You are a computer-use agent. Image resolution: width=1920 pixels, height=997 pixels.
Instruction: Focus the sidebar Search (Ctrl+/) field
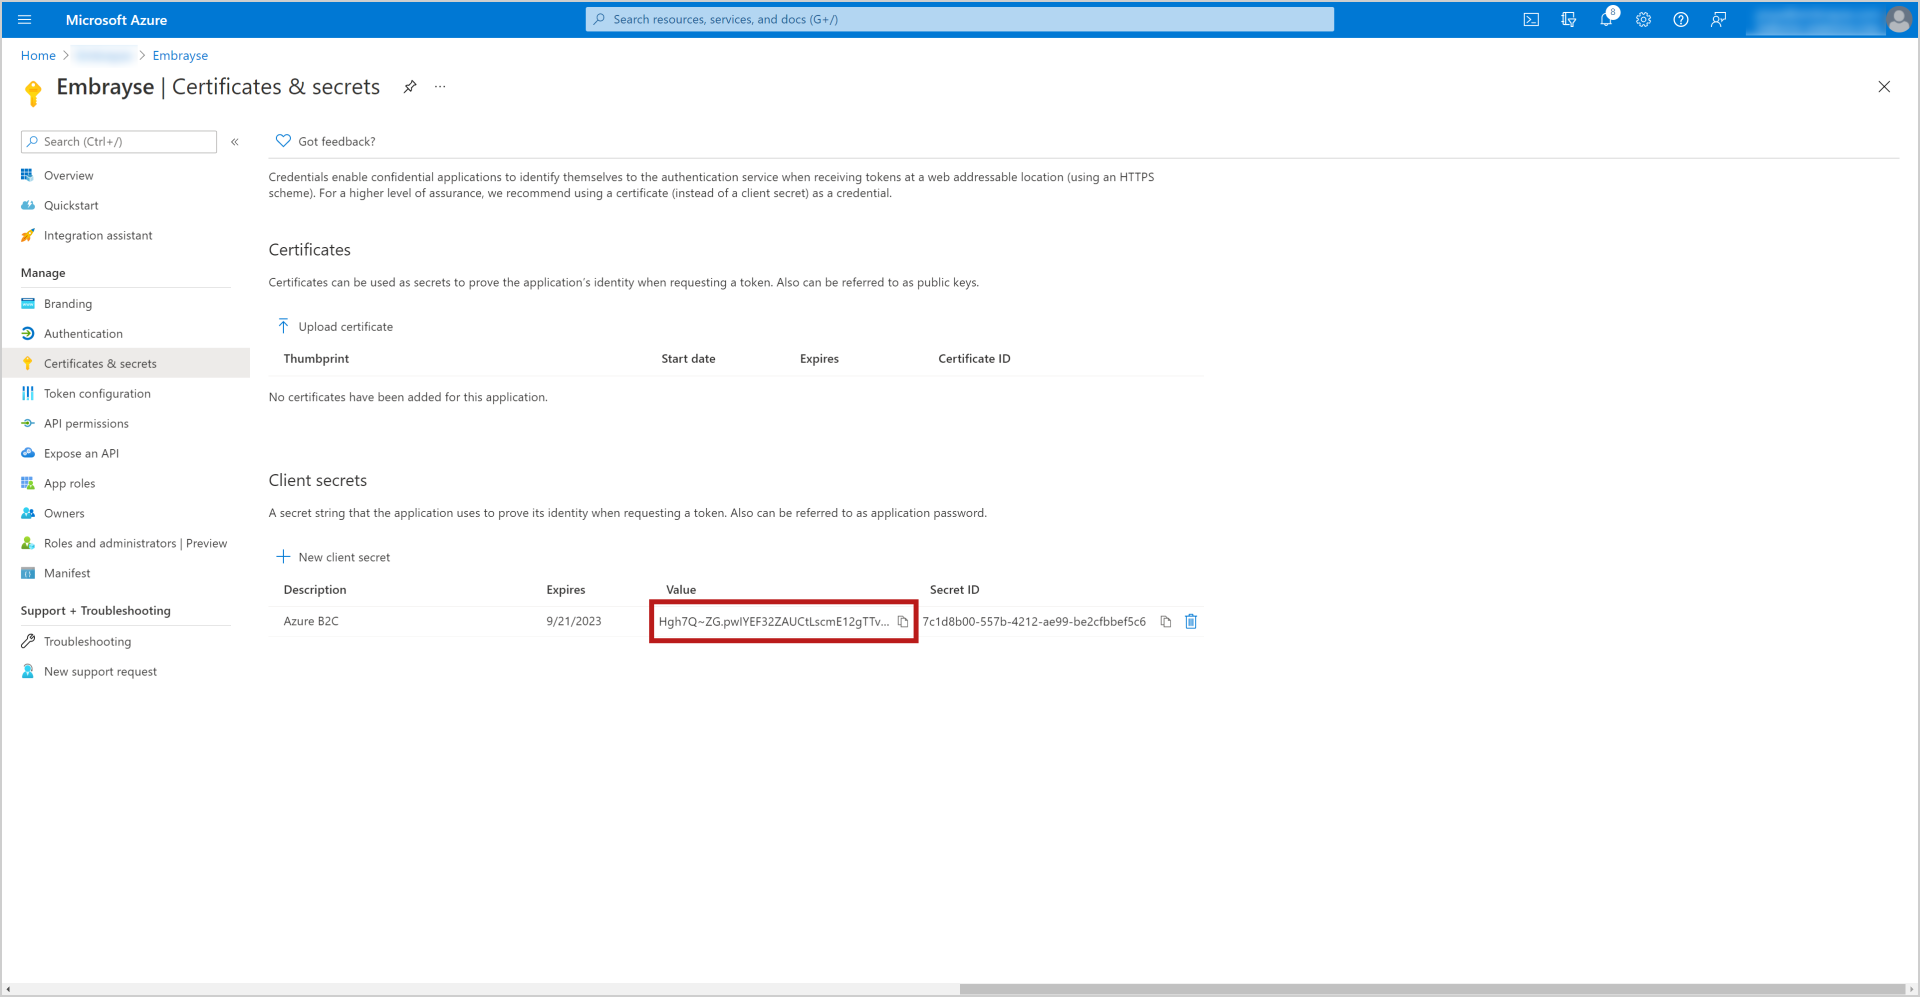(119, 142)
